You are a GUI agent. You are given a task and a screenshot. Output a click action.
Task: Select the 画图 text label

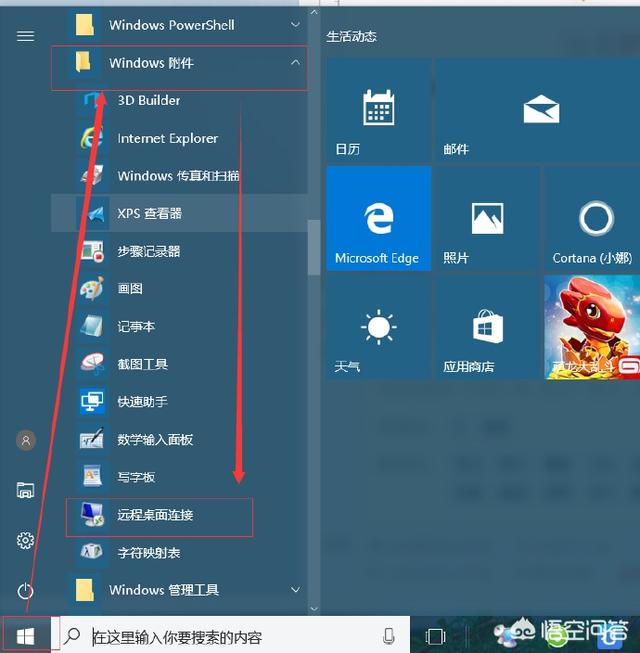point(130,289)
